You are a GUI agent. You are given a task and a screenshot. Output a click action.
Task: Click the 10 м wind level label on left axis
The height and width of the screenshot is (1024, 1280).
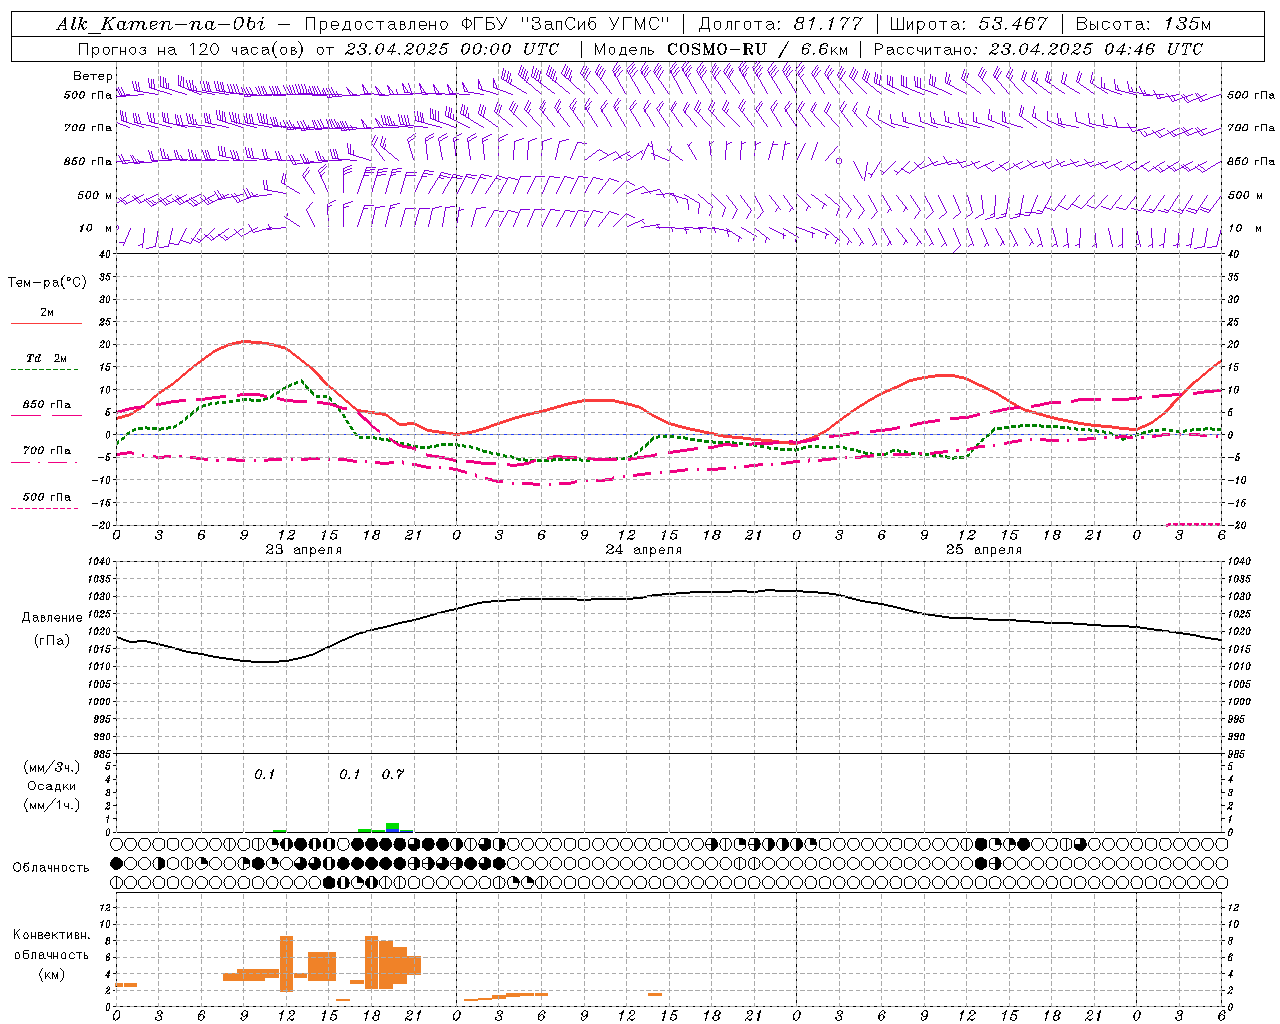click(96, 228)
